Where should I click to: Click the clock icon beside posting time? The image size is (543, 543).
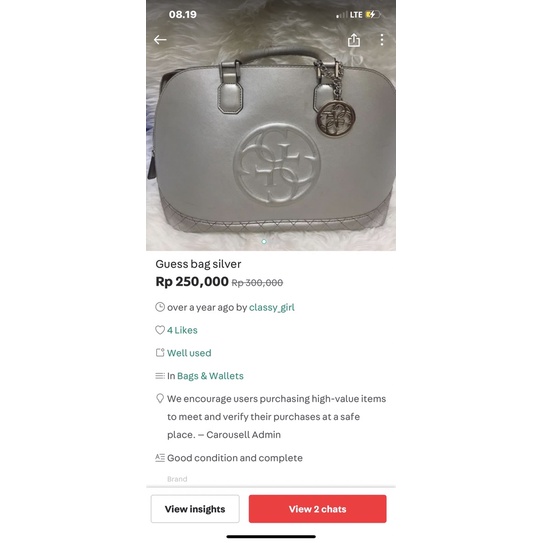tap(160, 307)
